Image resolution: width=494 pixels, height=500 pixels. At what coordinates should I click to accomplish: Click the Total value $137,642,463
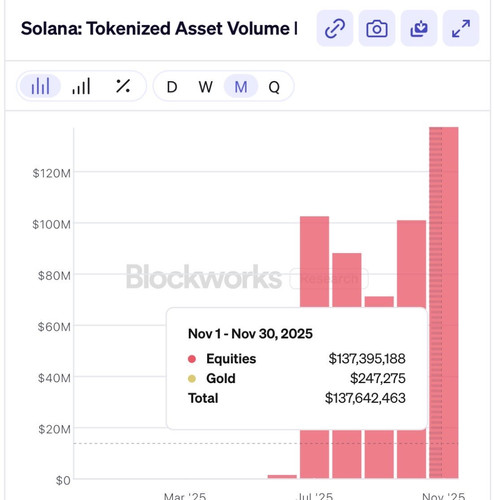pyautogui.click(x=365, y=398)
